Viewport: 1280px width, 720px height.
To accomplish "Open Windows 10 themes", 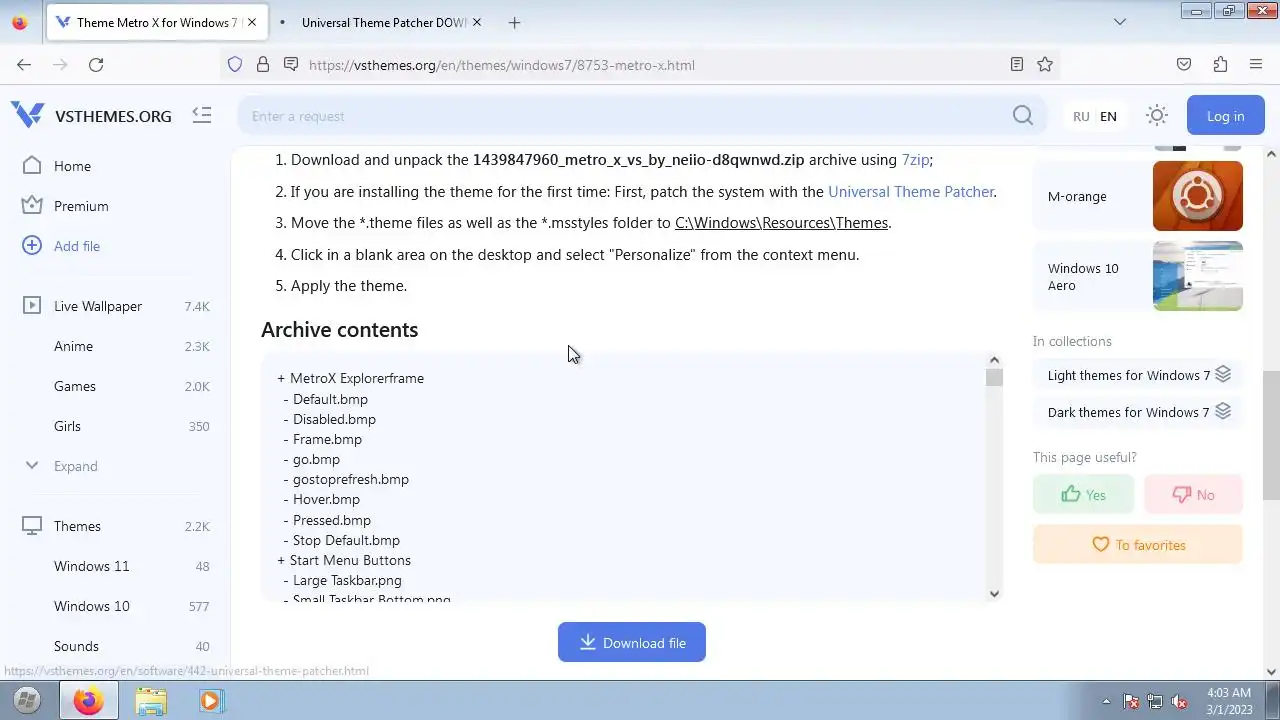I will (91, 606).
